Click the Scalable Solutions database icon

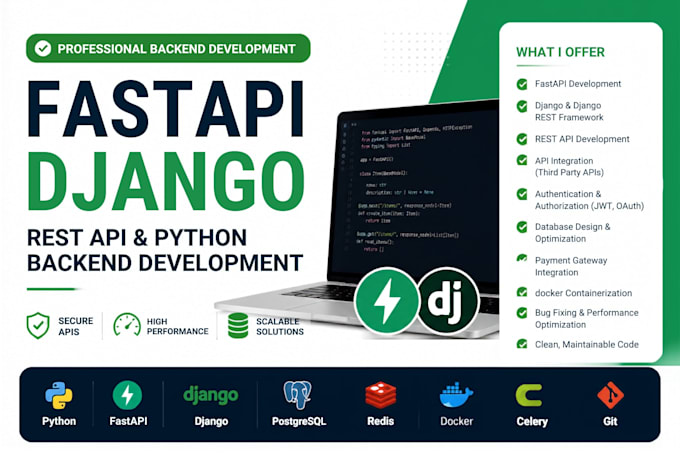coord(238,326)
